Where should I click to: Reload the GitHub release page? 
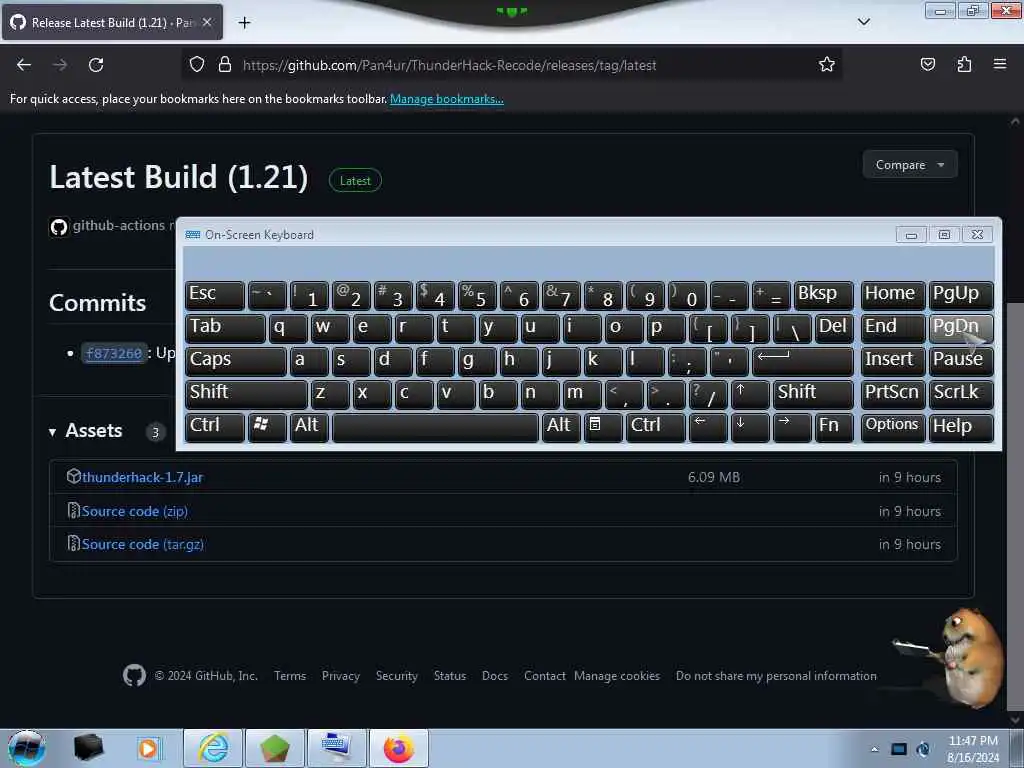point(96,65)
